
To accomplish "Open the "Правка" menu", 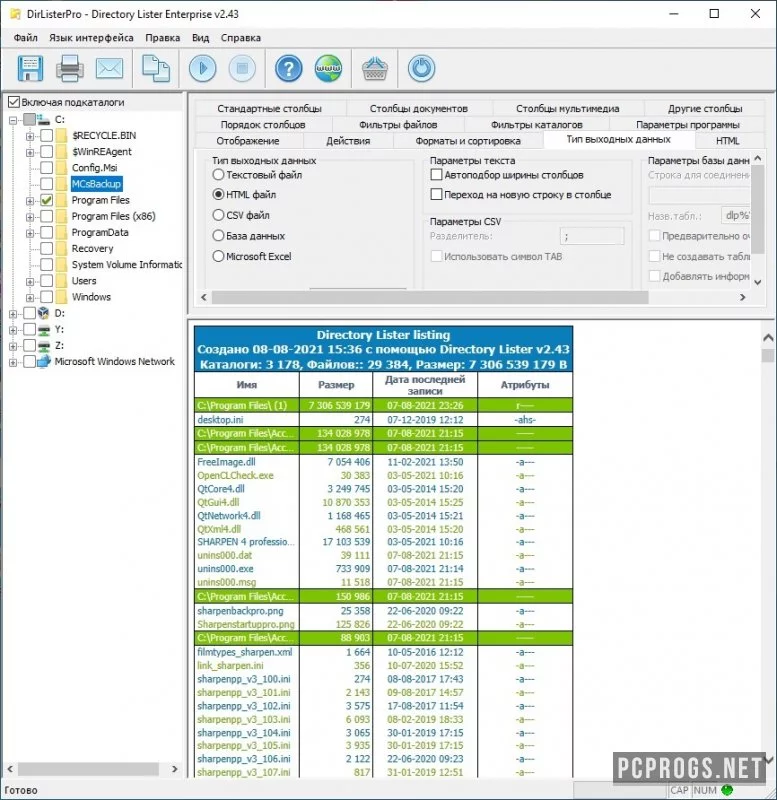I will pos(162,38).
